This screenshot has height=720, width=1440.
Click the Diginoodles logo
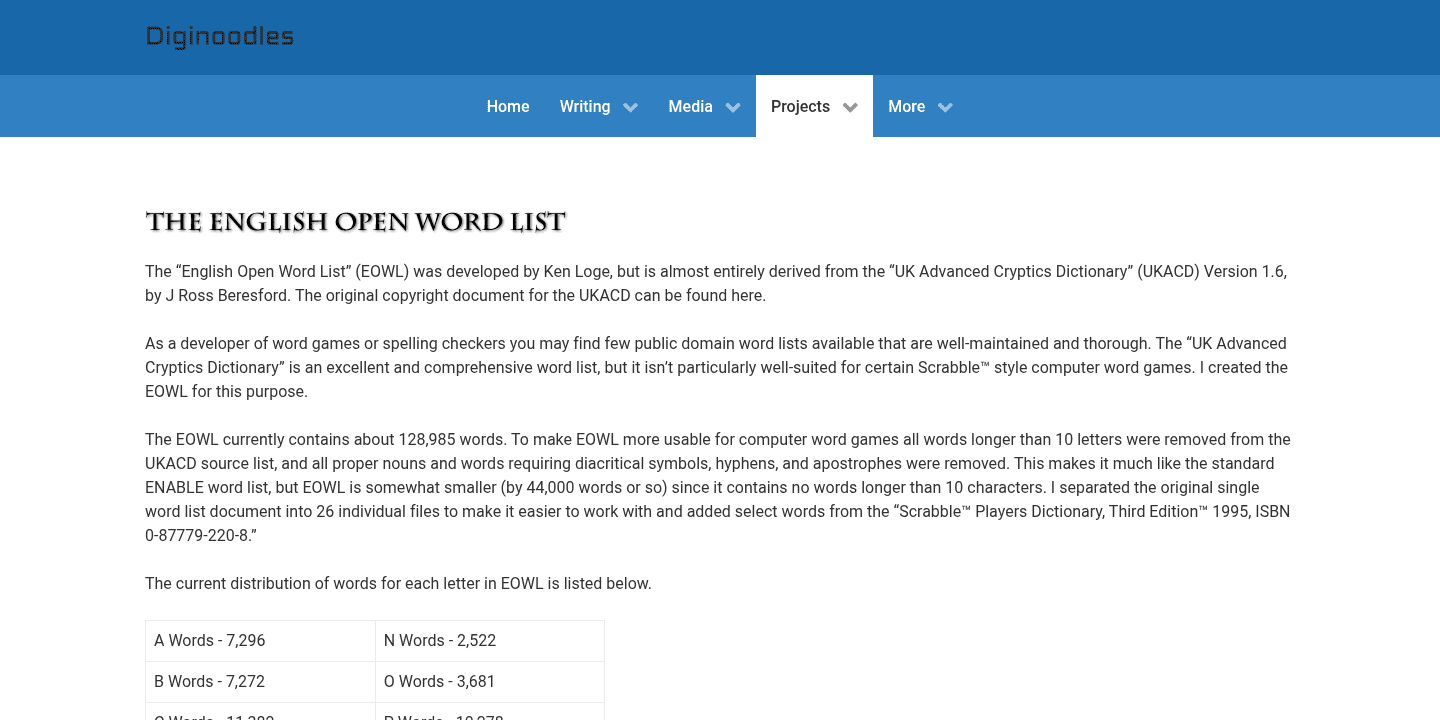click(219, 37)
